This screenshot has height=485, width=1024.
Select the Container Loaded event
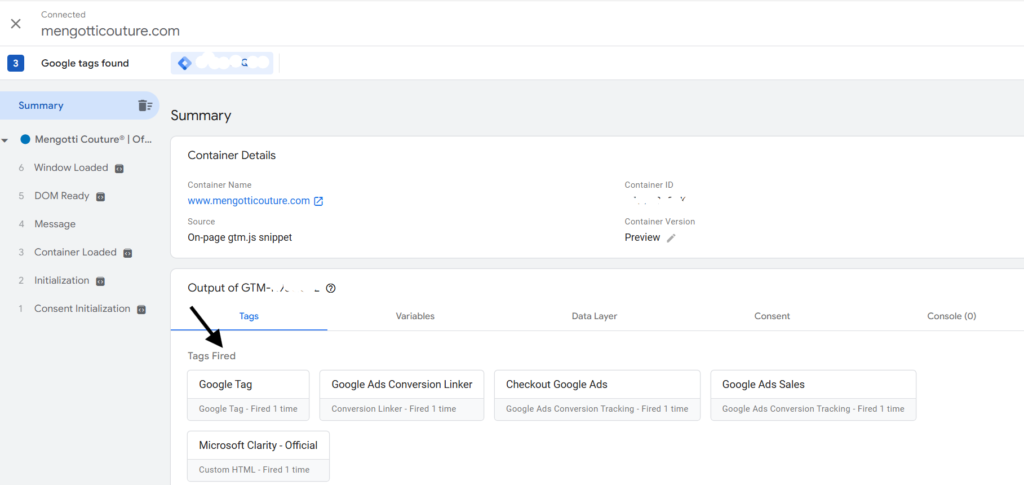[75, 252]
